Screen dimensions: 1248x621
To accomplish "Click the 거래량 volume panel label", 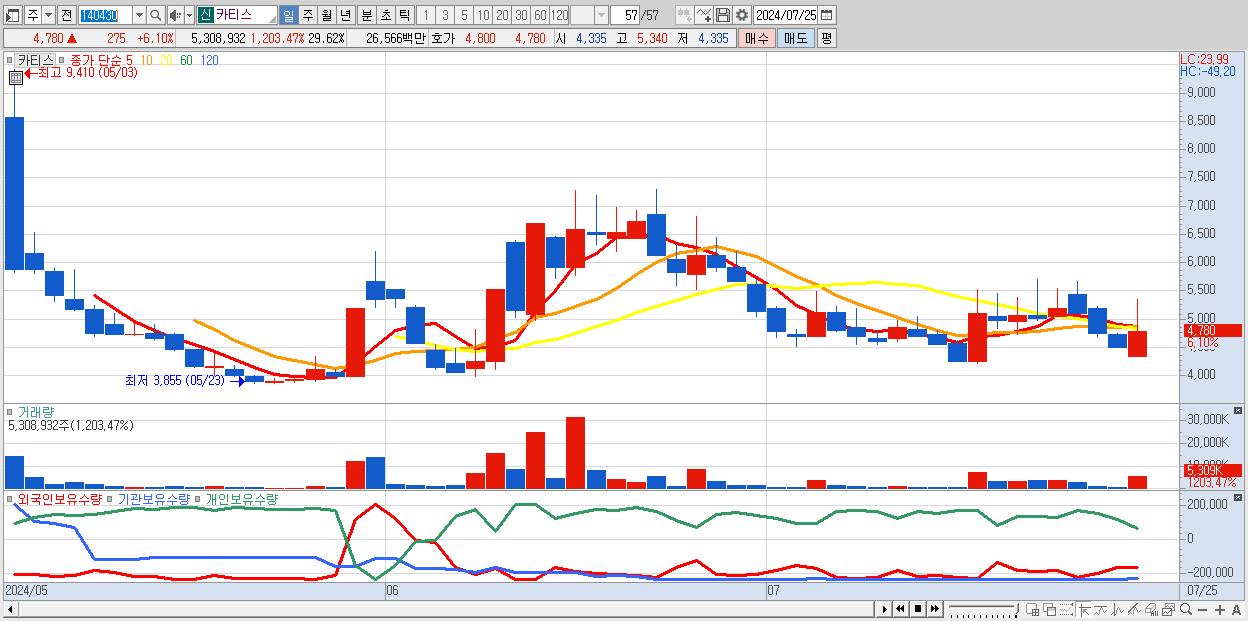I will coord(36,412).
